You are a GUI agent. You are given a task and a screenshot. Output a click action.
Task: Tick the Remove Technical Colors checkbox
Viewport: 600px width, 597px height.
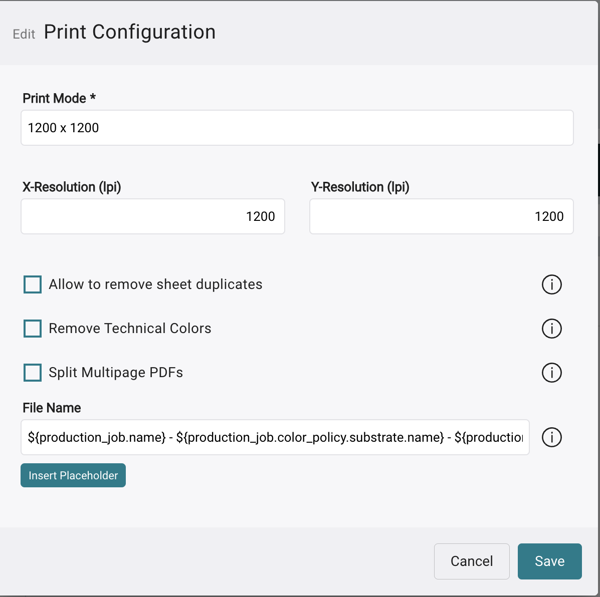click(33, 329)
